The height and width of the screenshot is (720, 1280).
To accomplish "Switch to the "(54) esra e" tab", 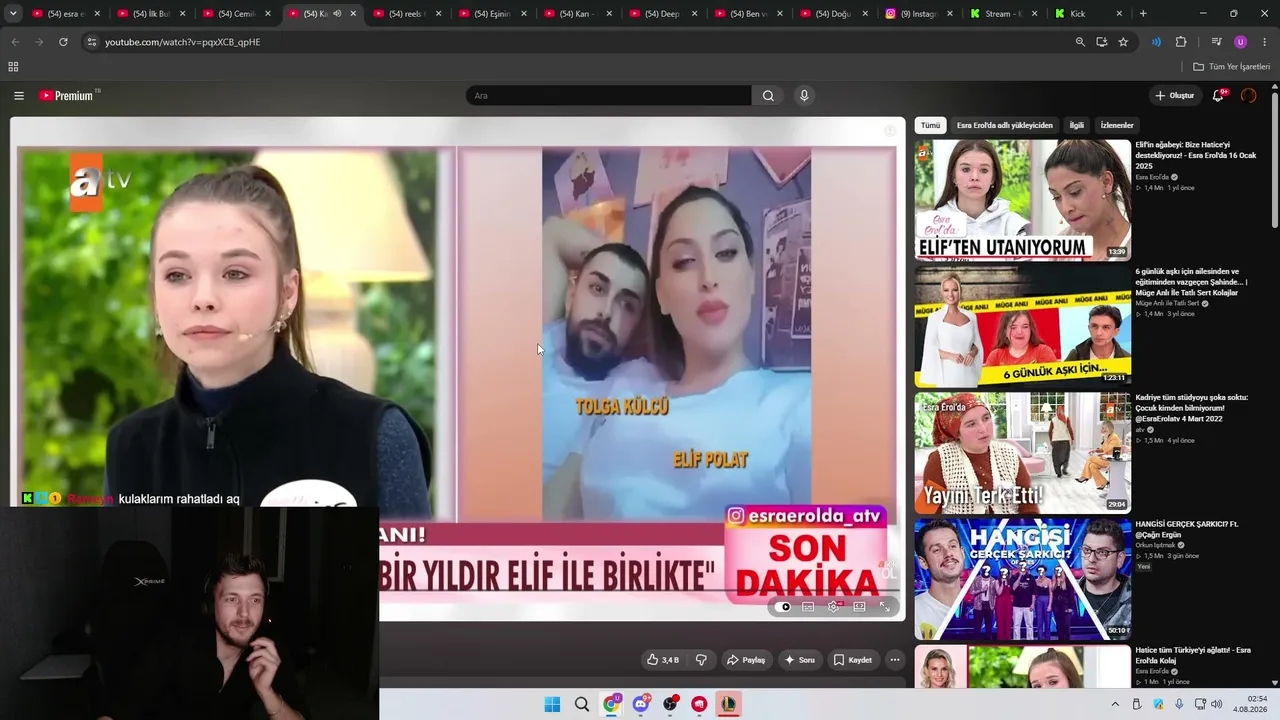I will coord(66,14).
